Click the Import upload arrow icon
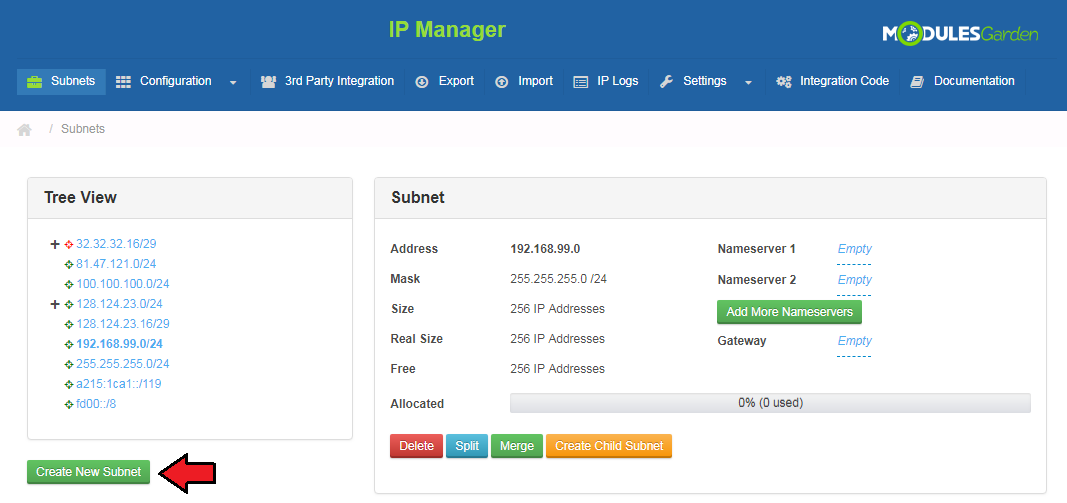 coord(502,82)
